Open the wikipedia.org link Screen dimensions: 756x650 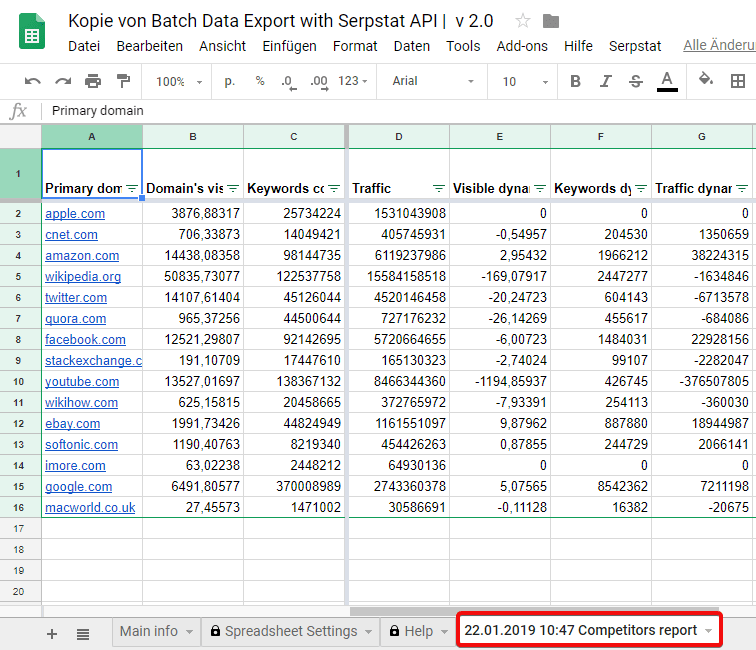(x=83, y=277)
